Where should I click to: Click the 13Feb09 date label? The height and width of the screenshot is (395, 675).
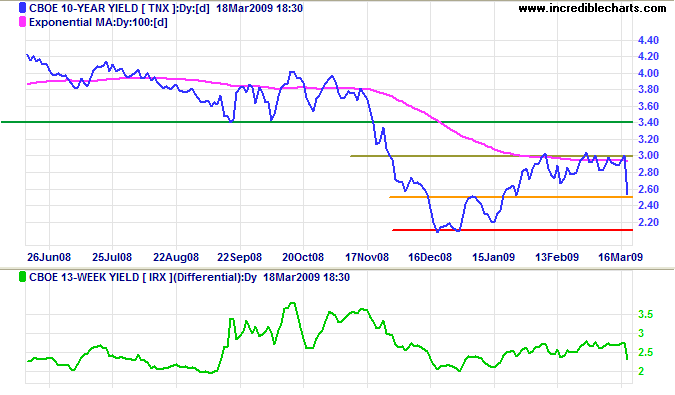point(557,257)
